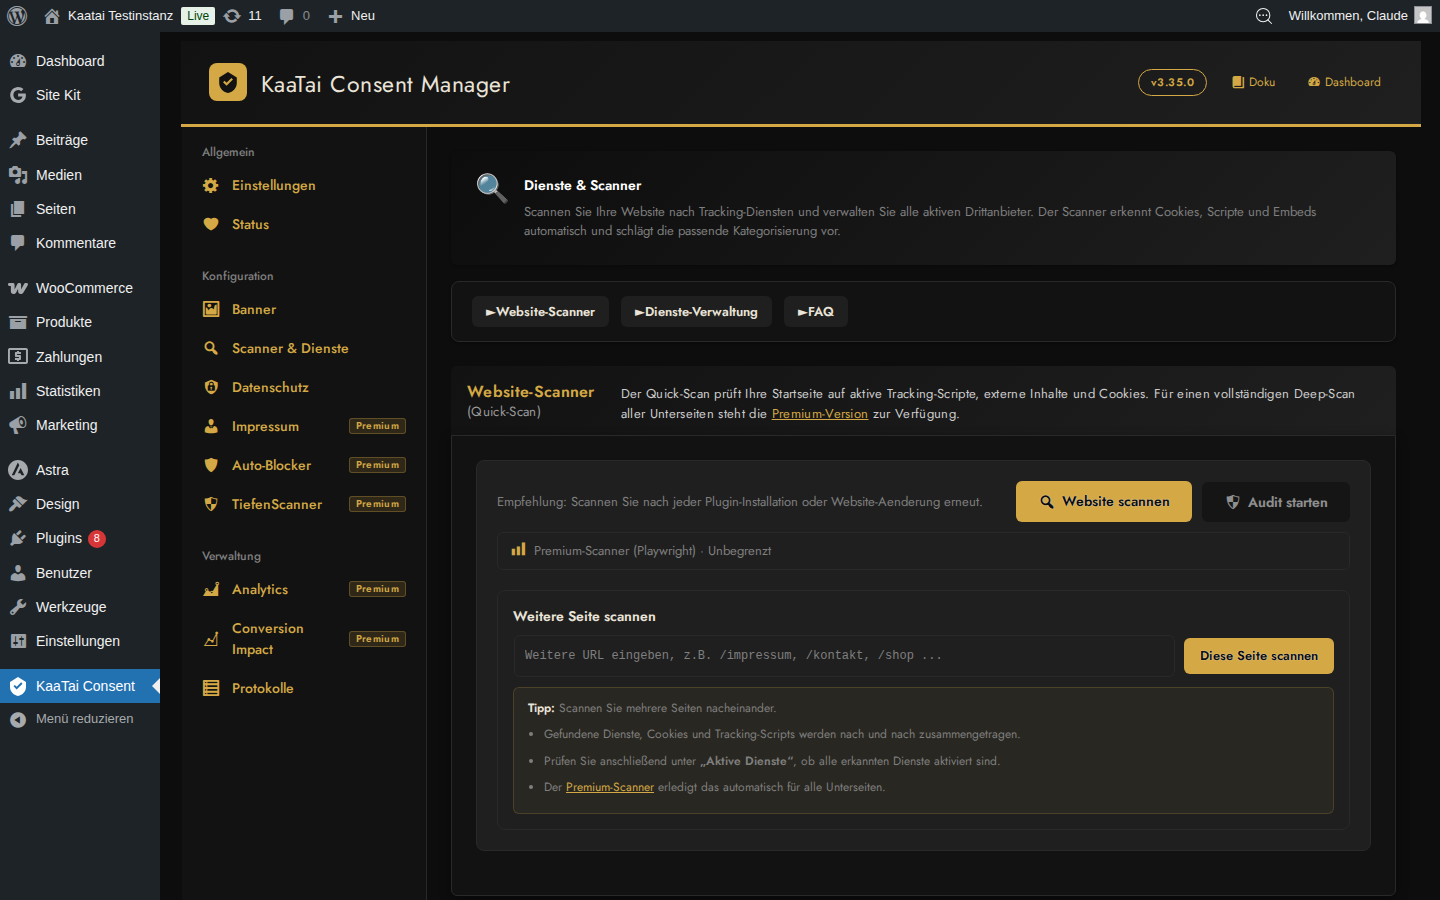This screenshot has height=900, width=1440.
Task: Click the shield icon beside Auto-Blocker
Action: pos(211,466)
